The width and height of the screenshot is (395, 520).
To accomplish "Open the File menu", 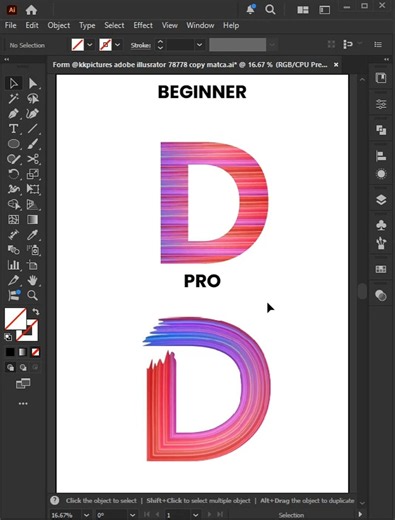I will pos(10,25).
